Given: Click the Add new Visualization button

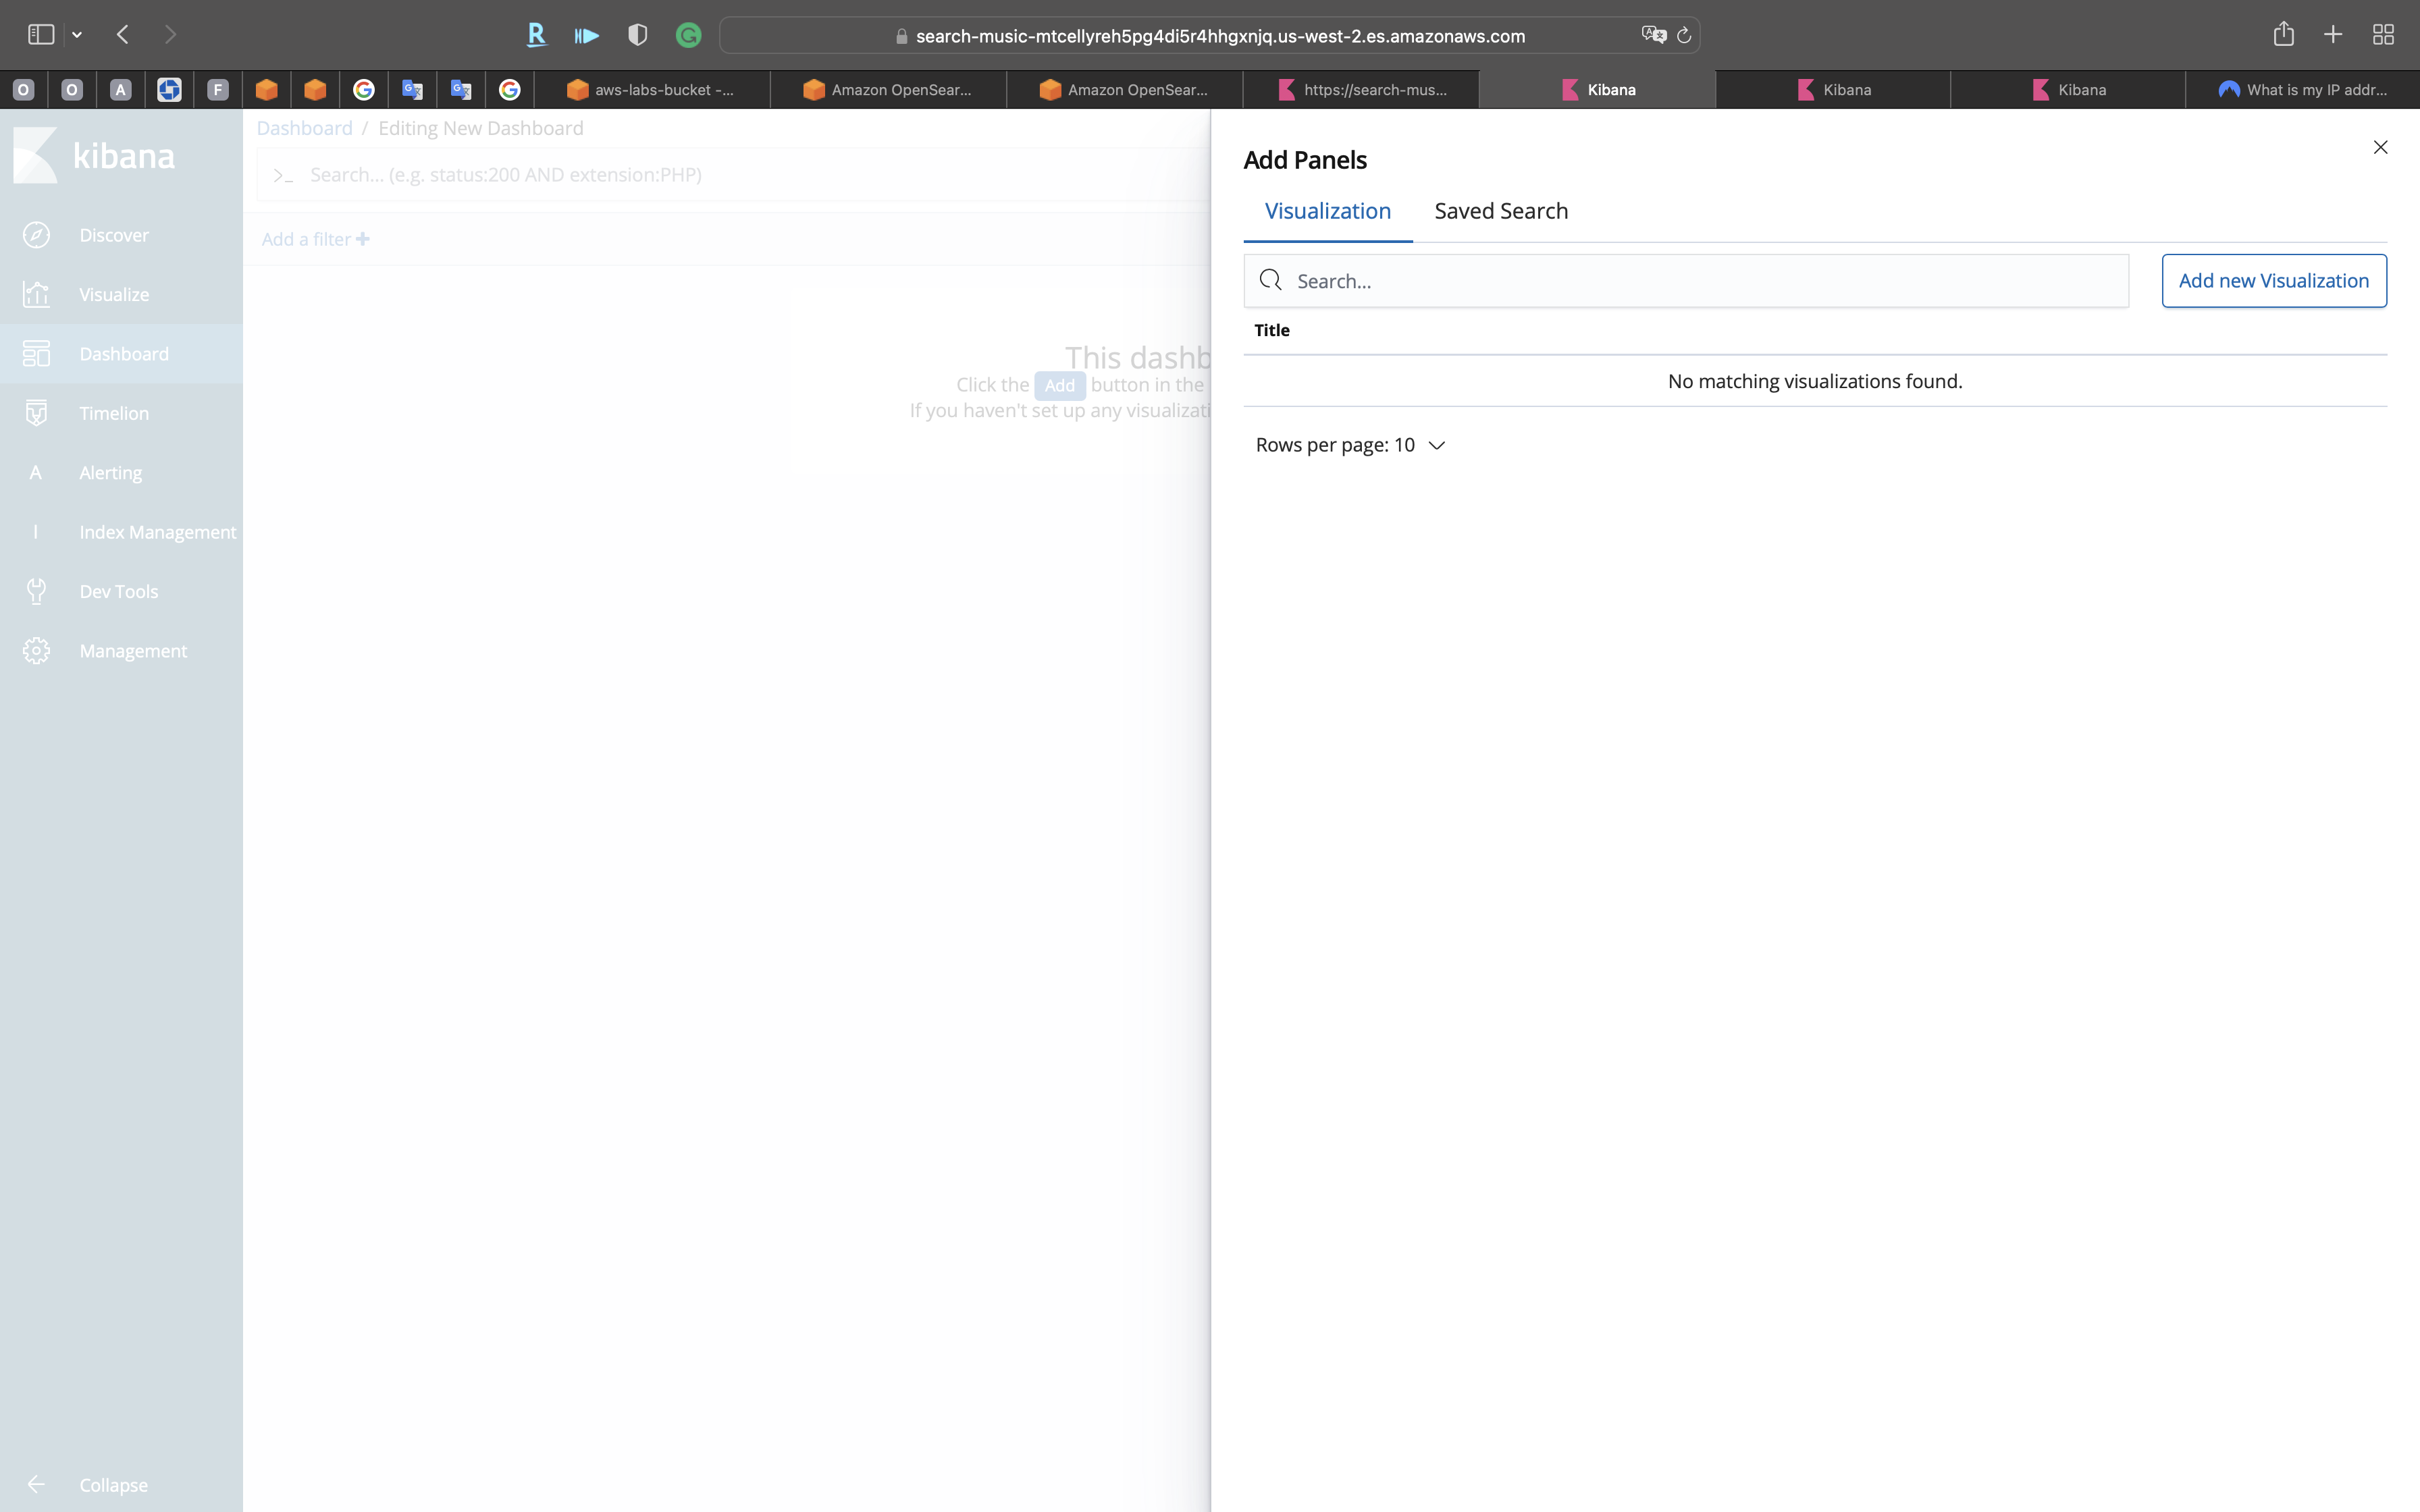Looking at the screenshot, I should (2273, 281).
